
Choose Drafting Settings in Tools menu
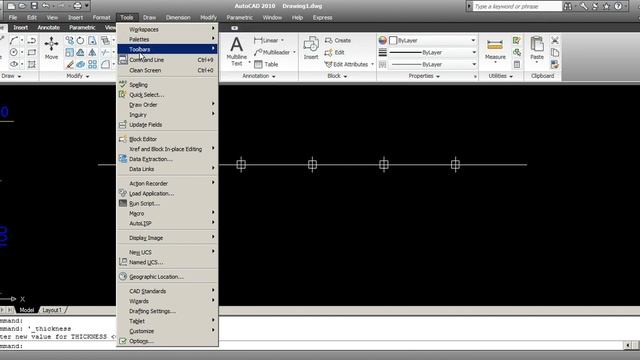(168, 311)
